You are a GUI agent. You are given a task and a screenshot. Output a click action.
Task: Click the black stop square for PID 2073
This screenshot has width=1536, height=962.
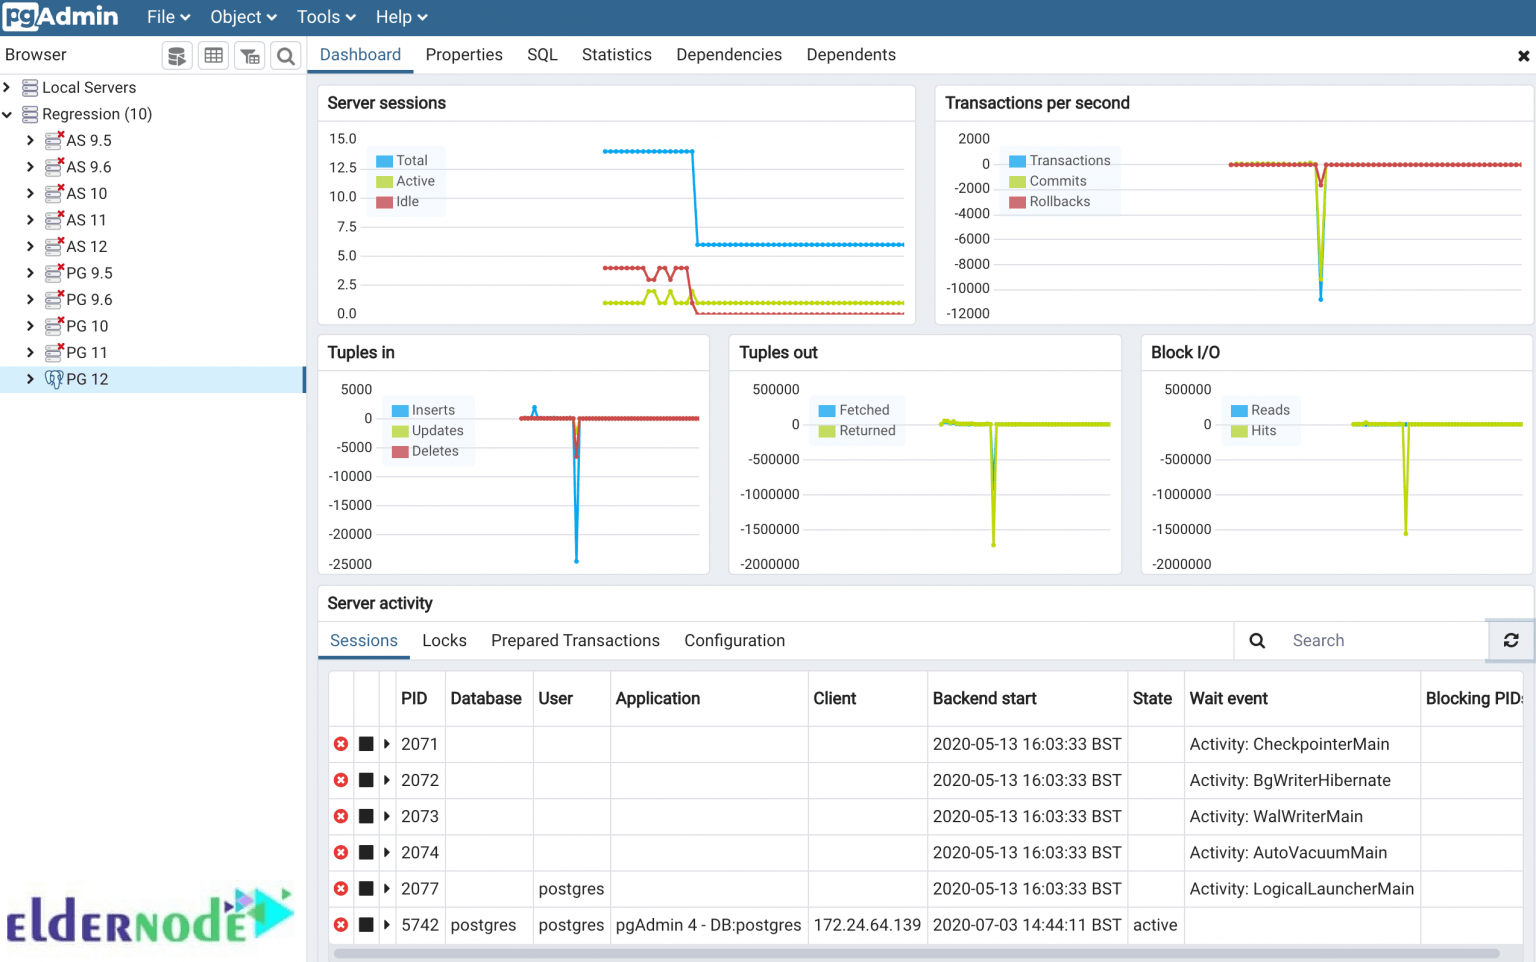366,817
